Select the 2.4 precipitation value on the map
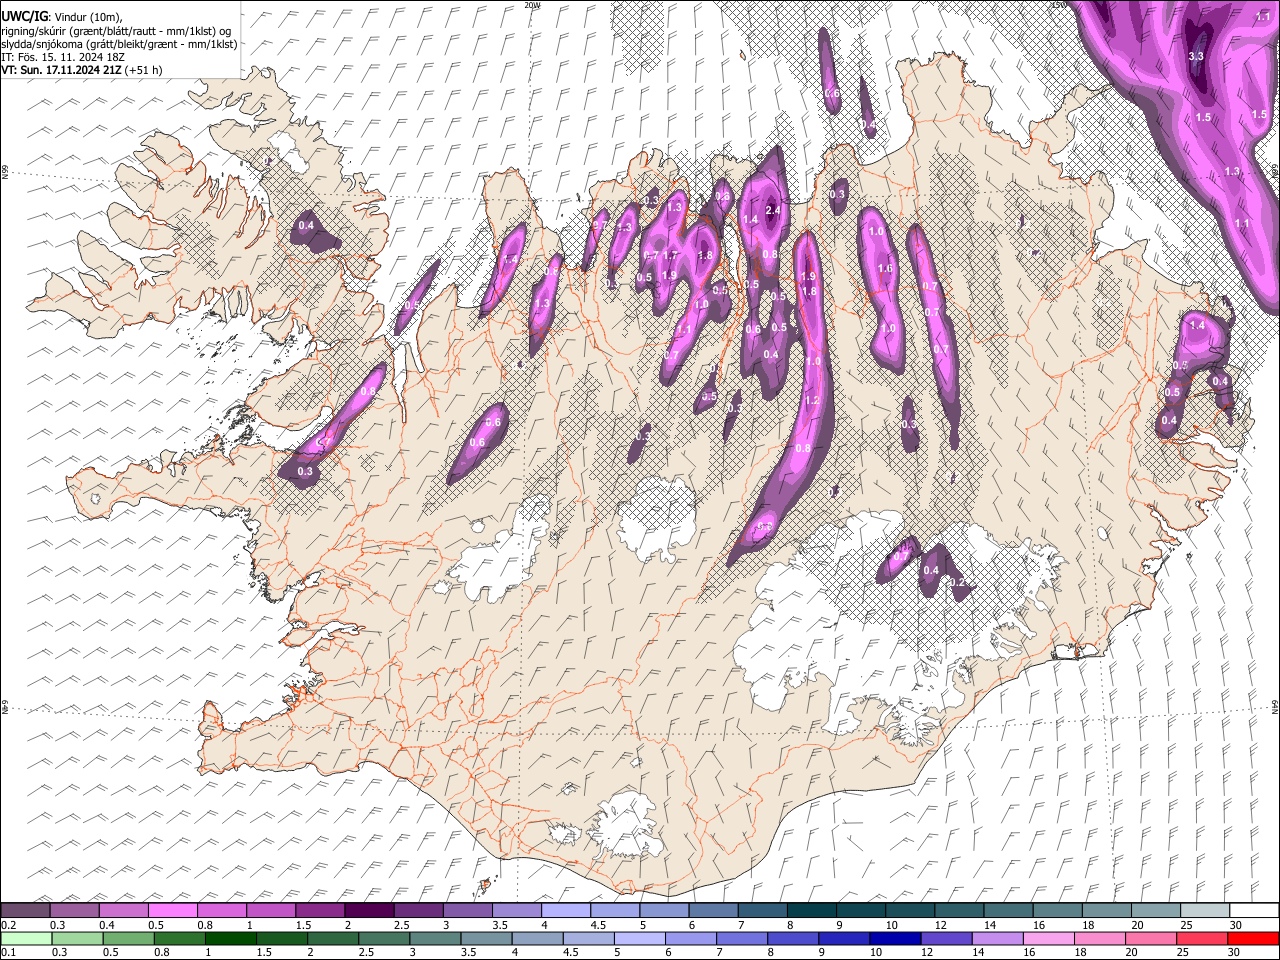 click(772, 211)
